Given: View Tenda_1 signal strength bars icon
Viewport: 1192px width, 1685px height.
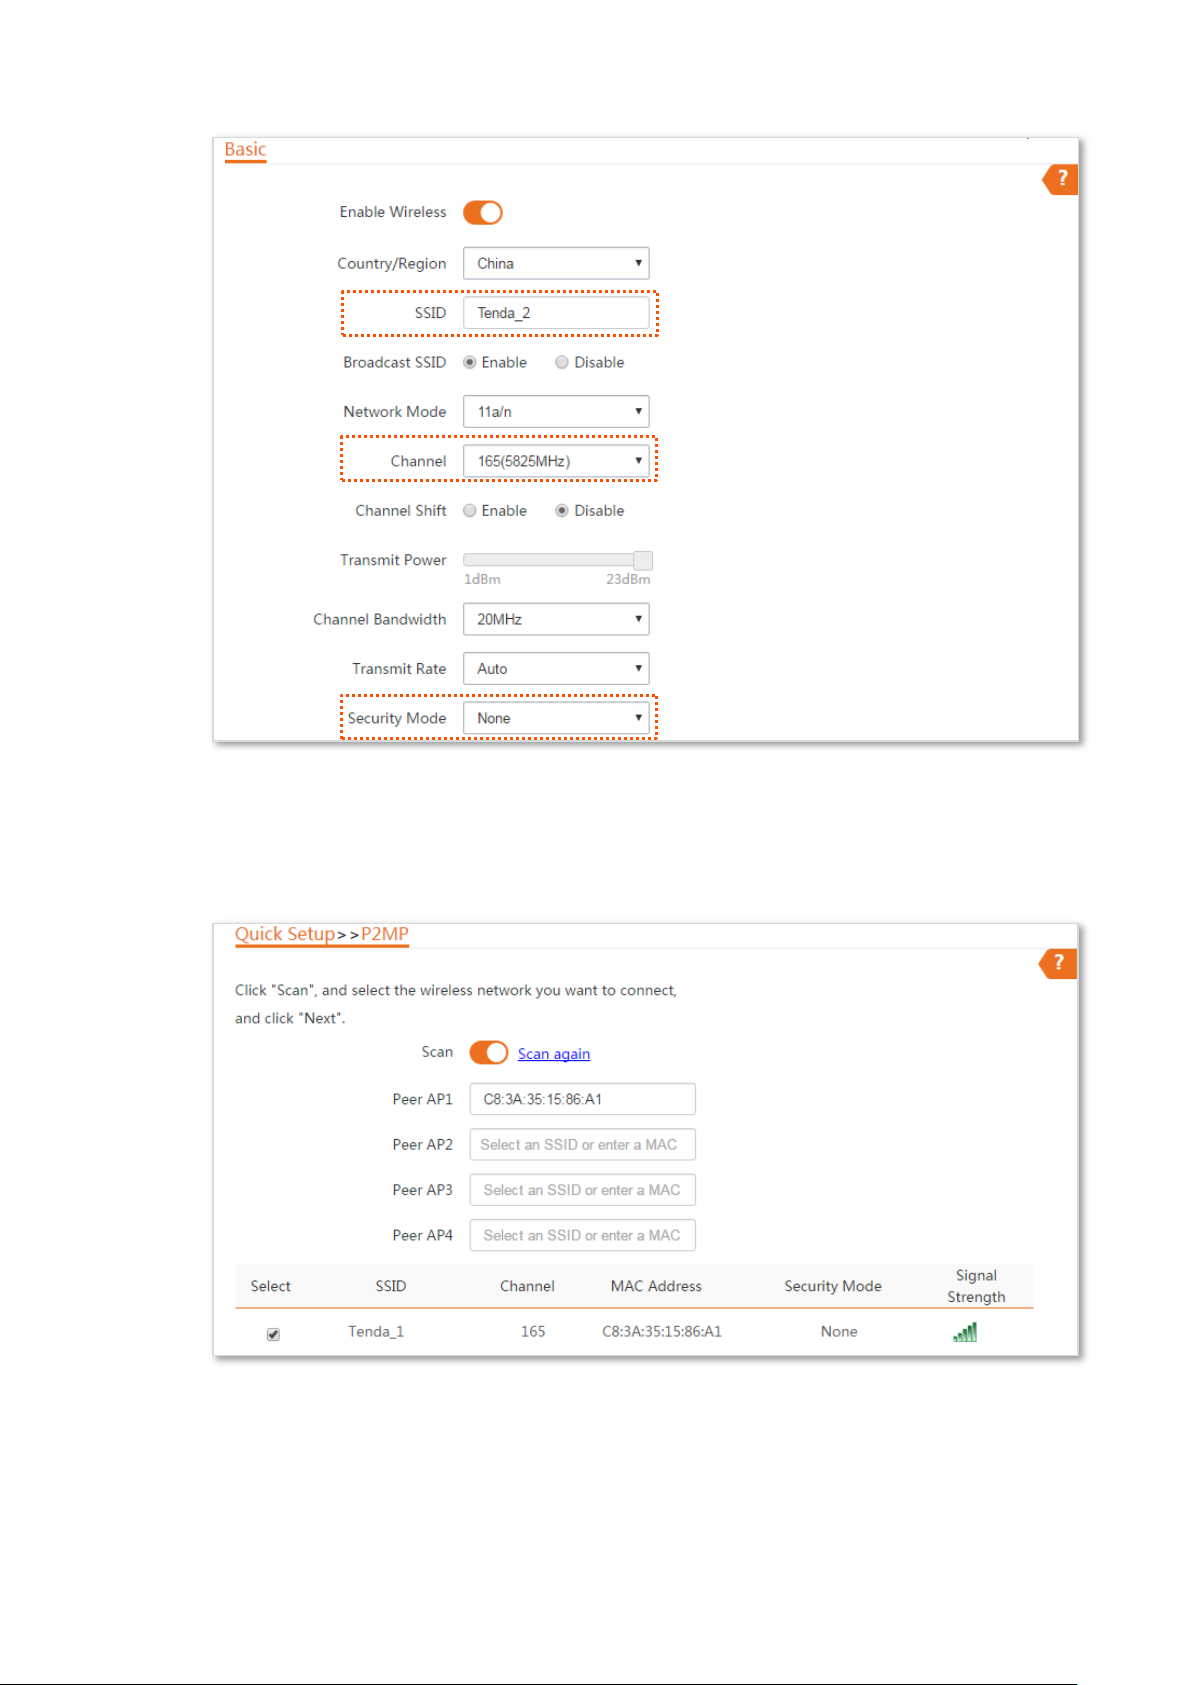Looking at the screenshot, I should click(x=965, y=1332).
